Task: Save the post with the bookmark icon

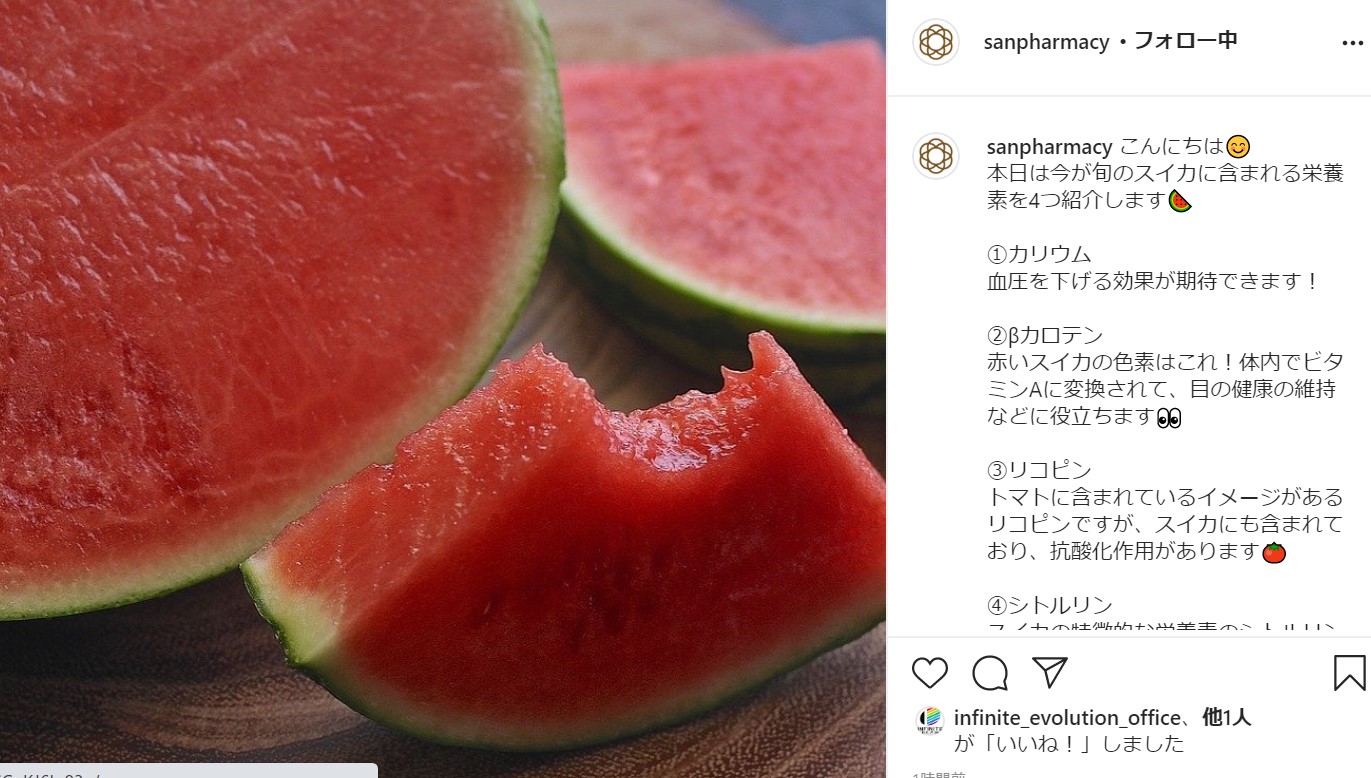Action: (x=1350, y=673)
